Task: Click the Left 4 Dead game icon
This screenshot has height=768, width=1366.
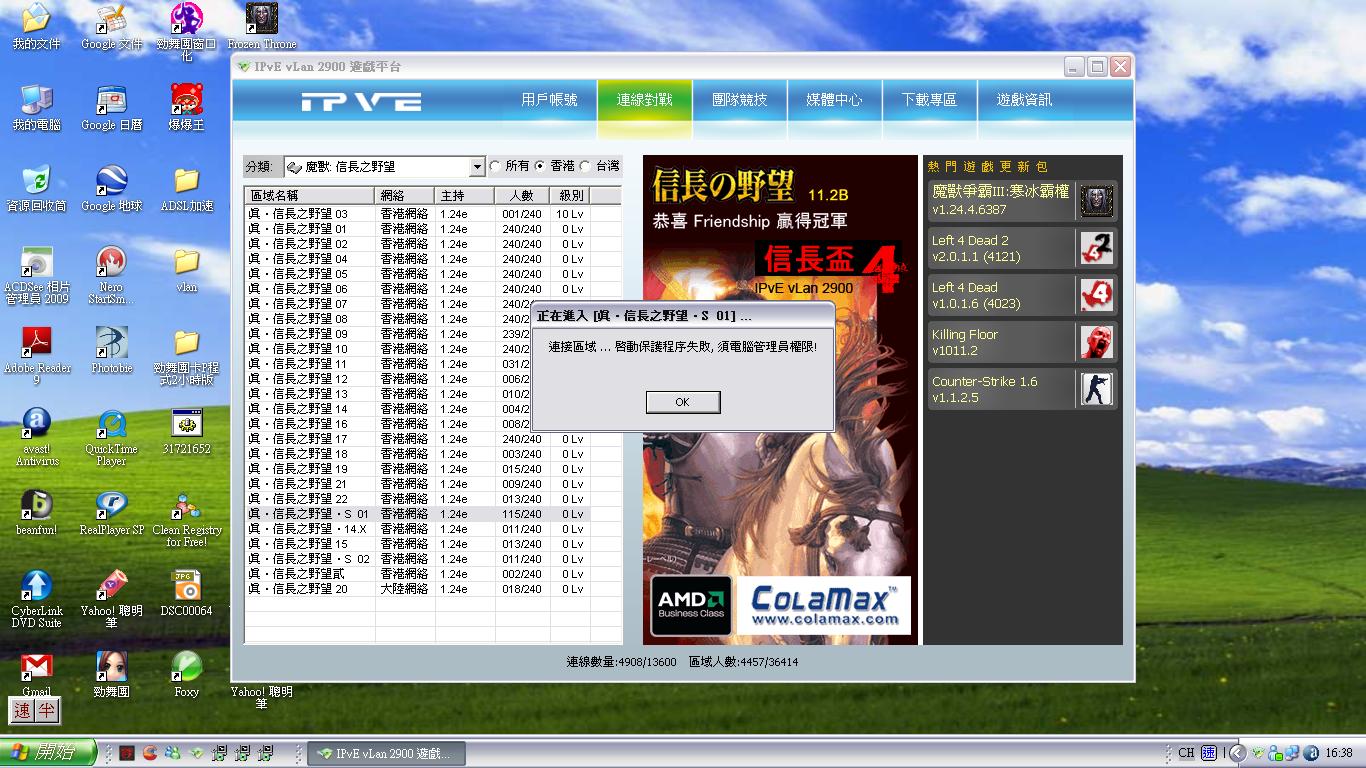Action: [1096, 296]
